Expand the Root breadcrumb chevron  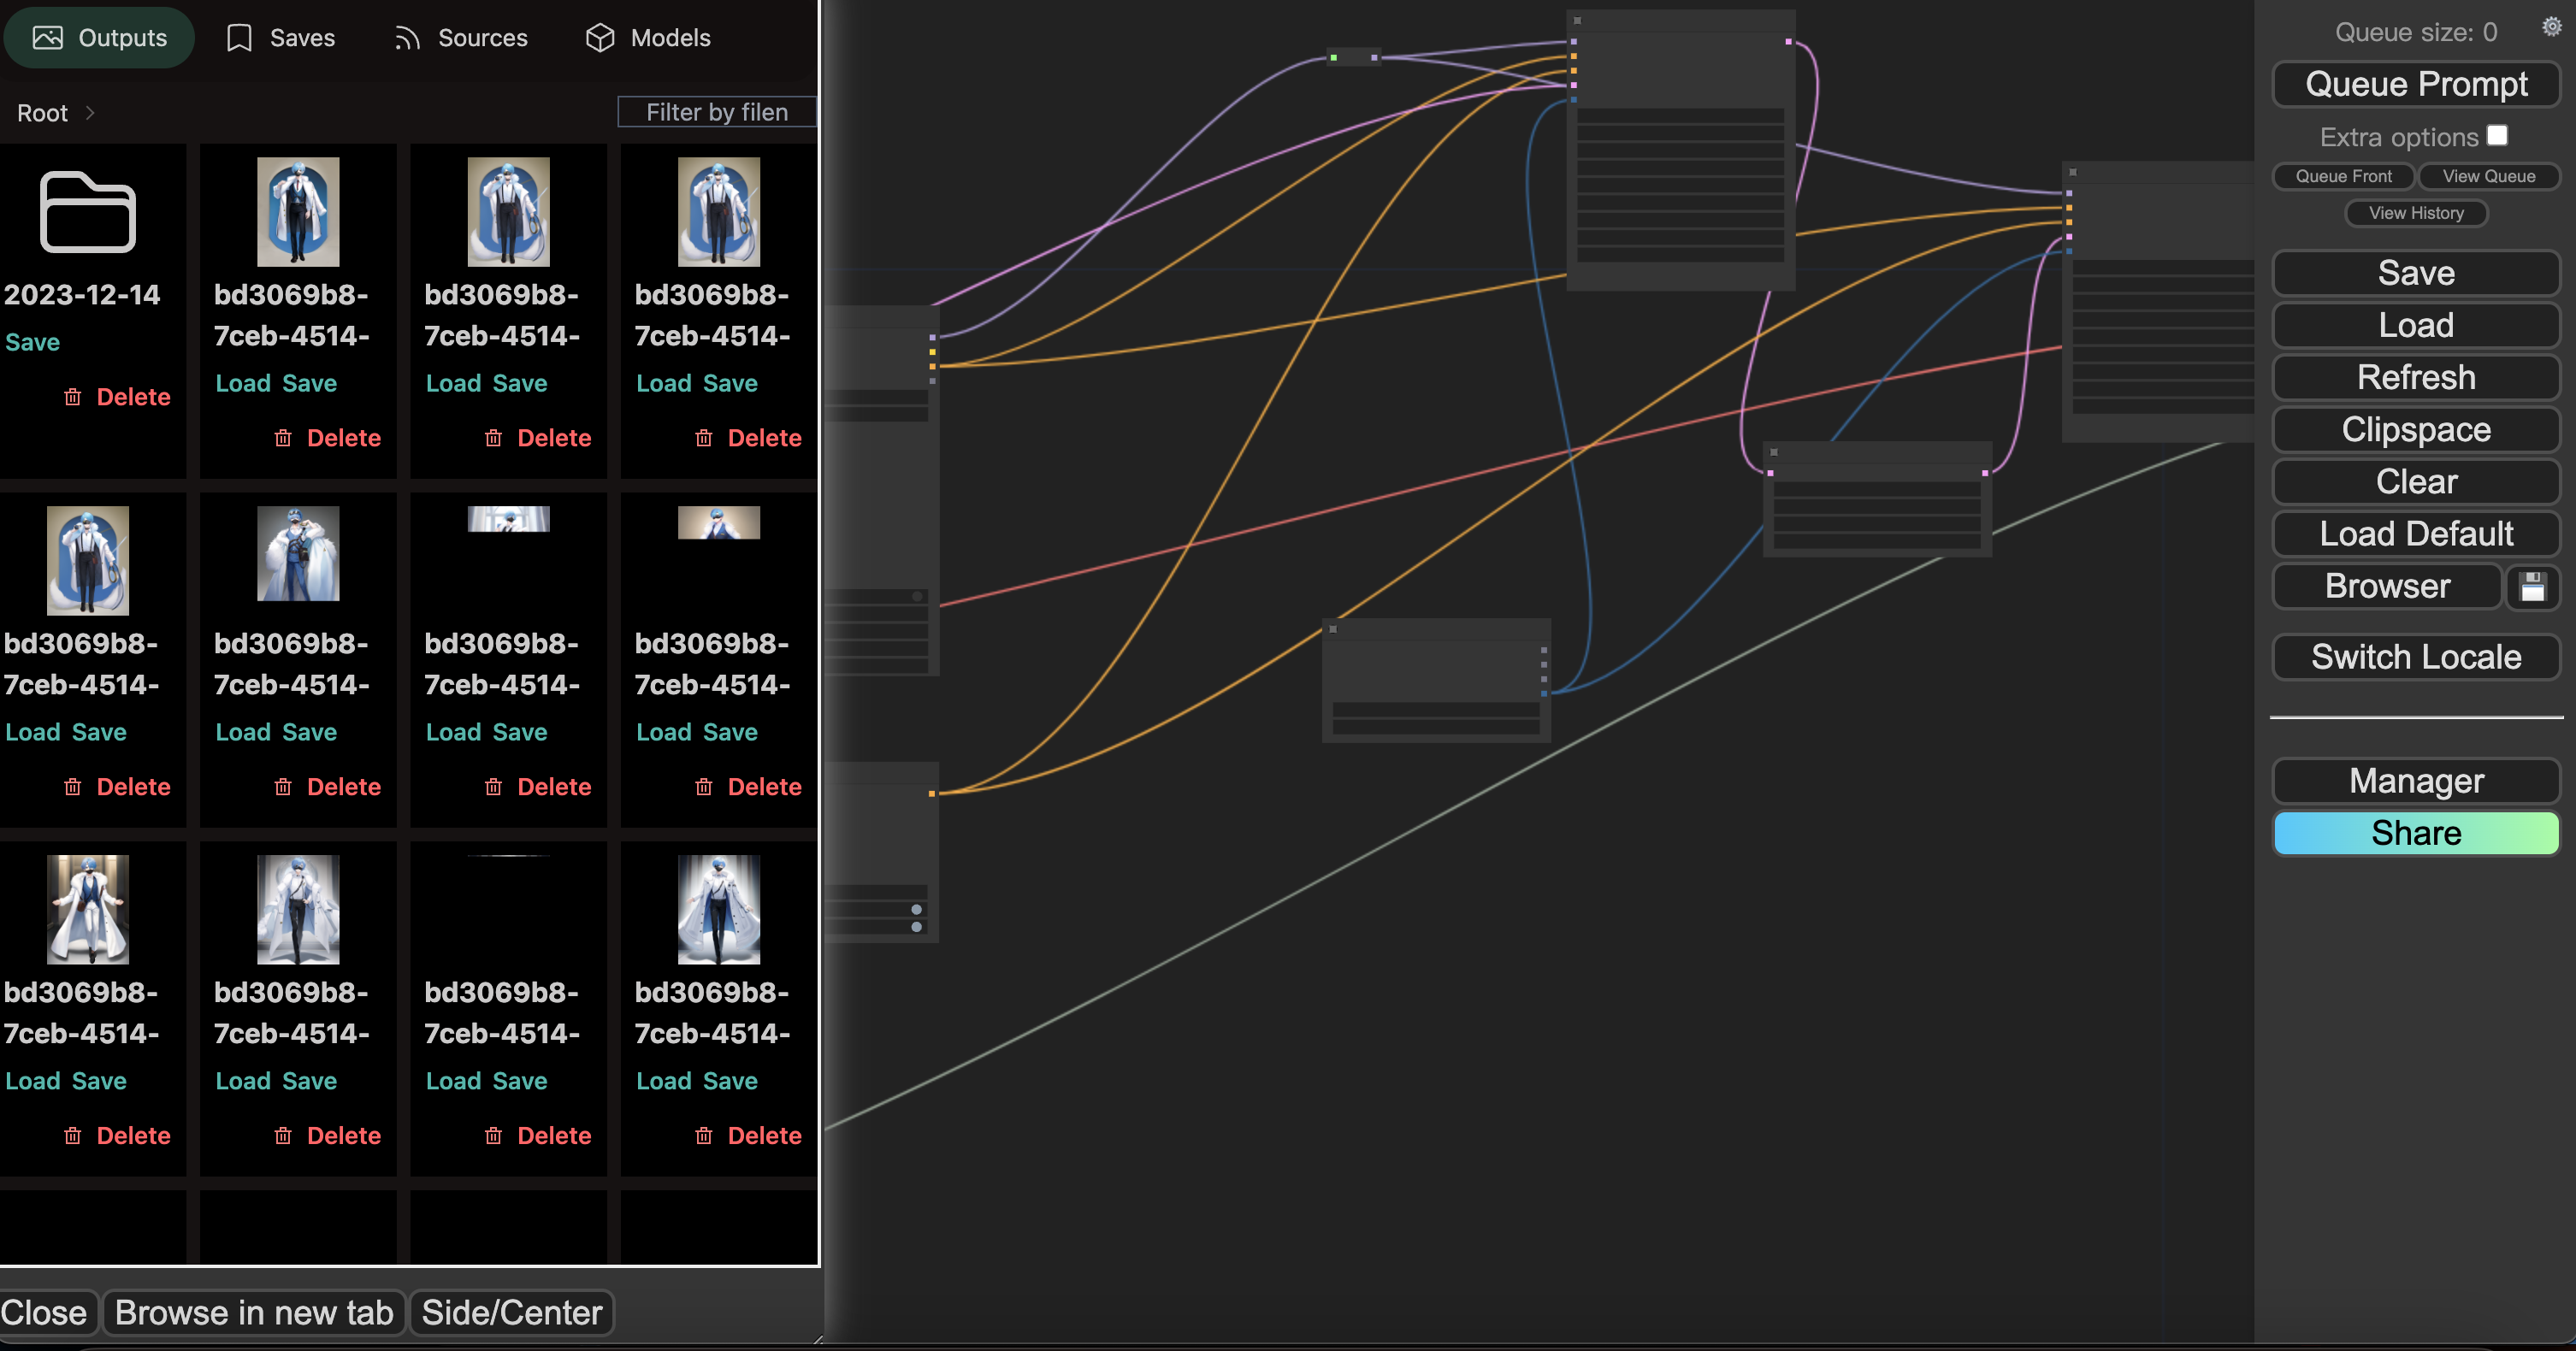click(x=90, y=113)
